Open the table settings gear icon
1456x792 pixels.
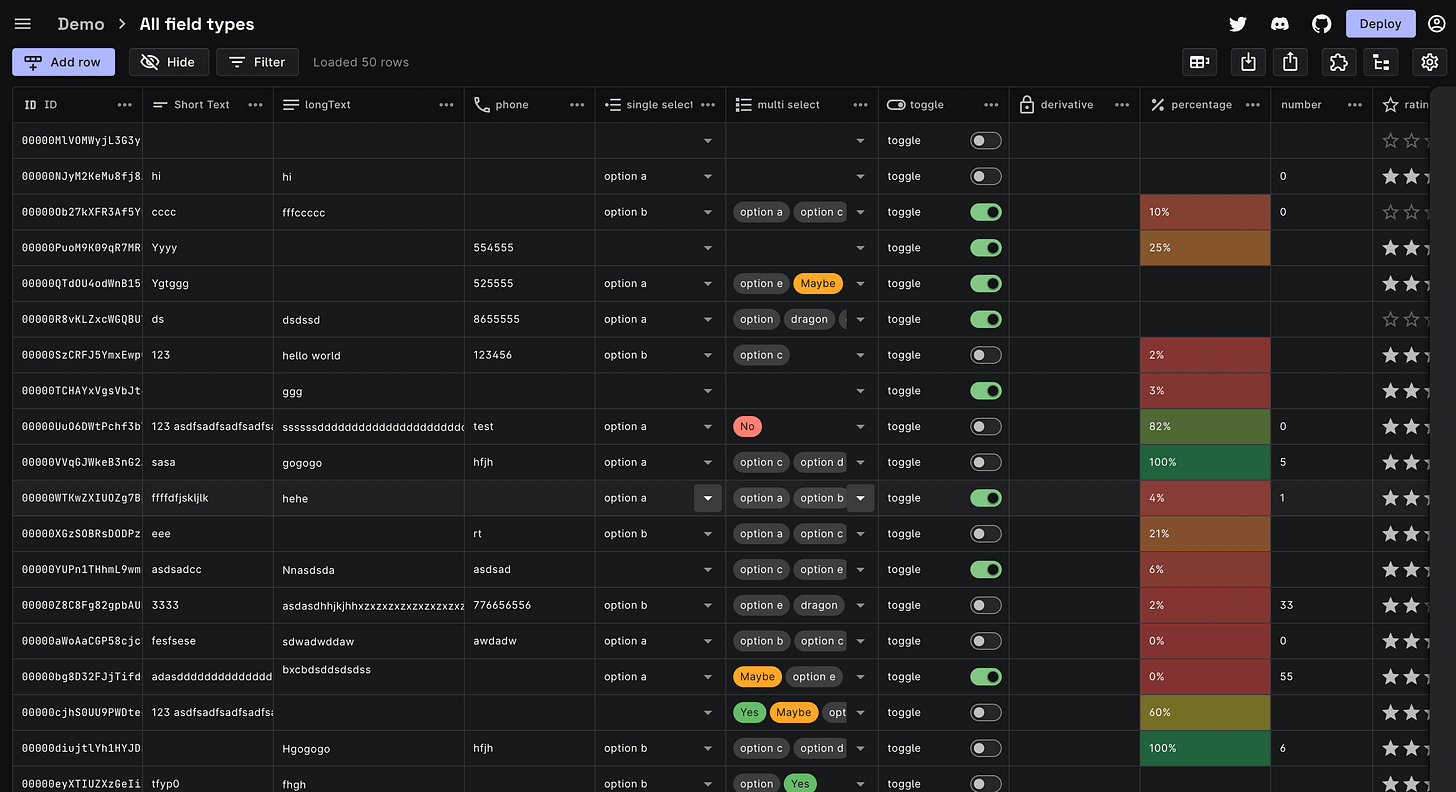tap(1430, 62)
